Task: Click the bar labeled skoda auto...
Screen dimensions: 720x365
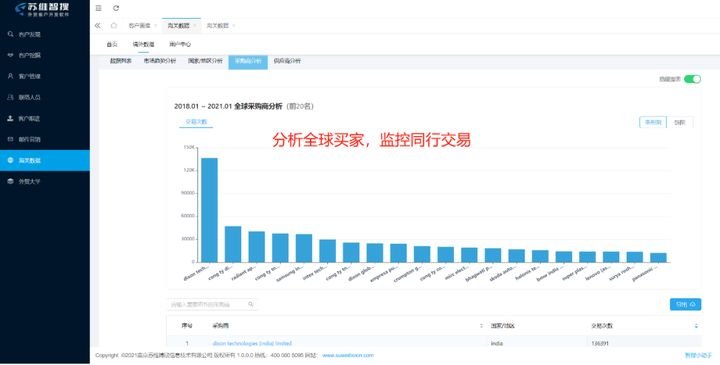Action: pos(517,256)
